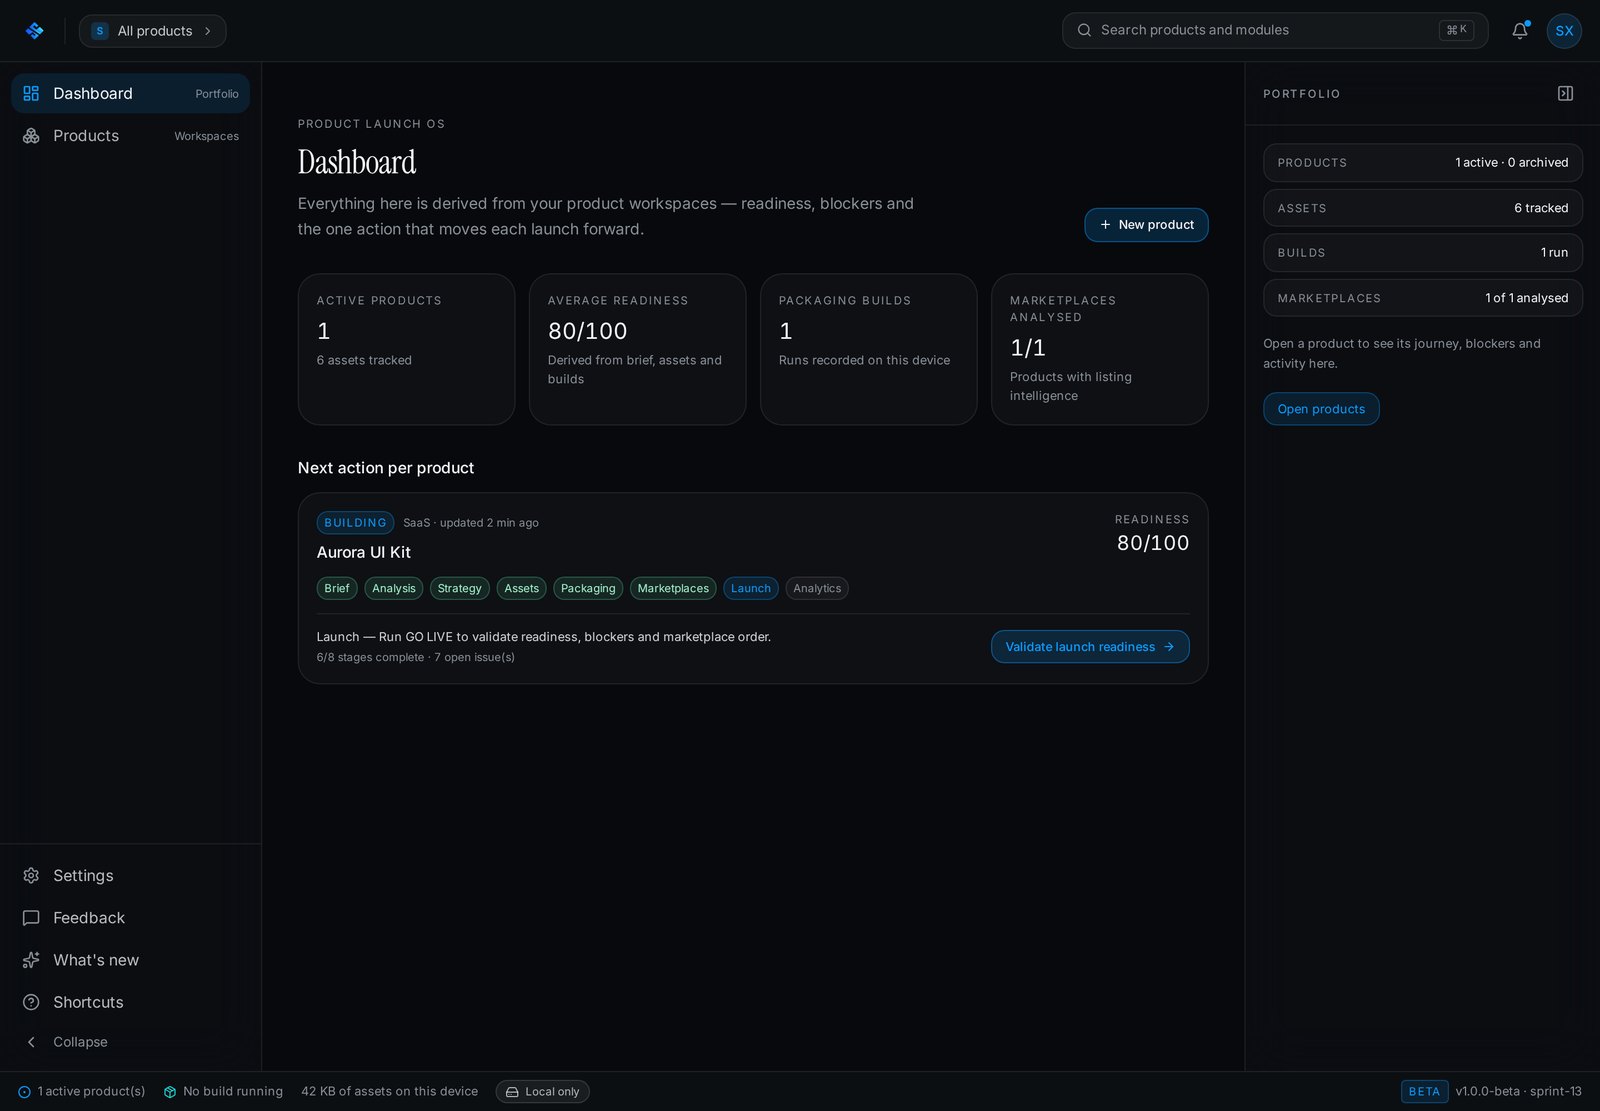The height and width of the screenshot is (1111, 1600).
Task: Click '42 KB of assets on this device'
Action: (389, 1092)
